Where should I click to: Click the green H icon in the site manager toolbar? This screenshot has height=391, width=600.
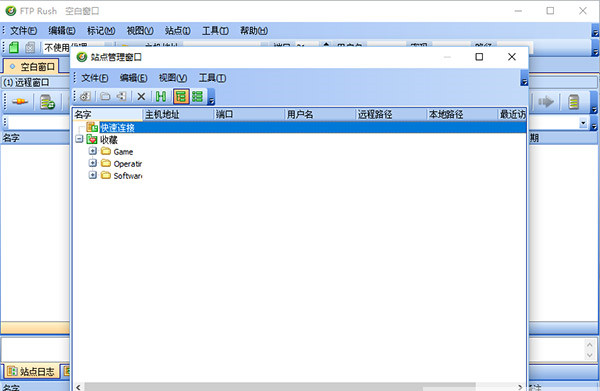pos(161,96)
